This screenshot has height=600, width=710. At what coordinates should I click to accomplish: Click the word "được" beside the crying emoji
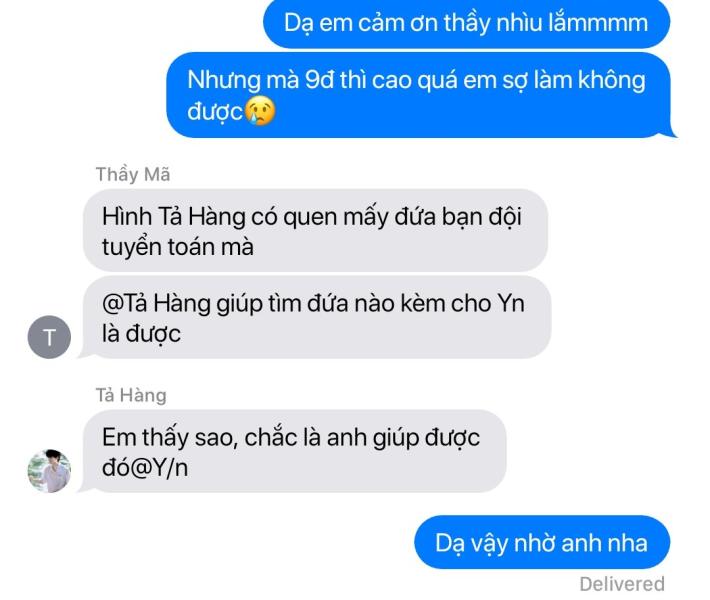point(216,112)
